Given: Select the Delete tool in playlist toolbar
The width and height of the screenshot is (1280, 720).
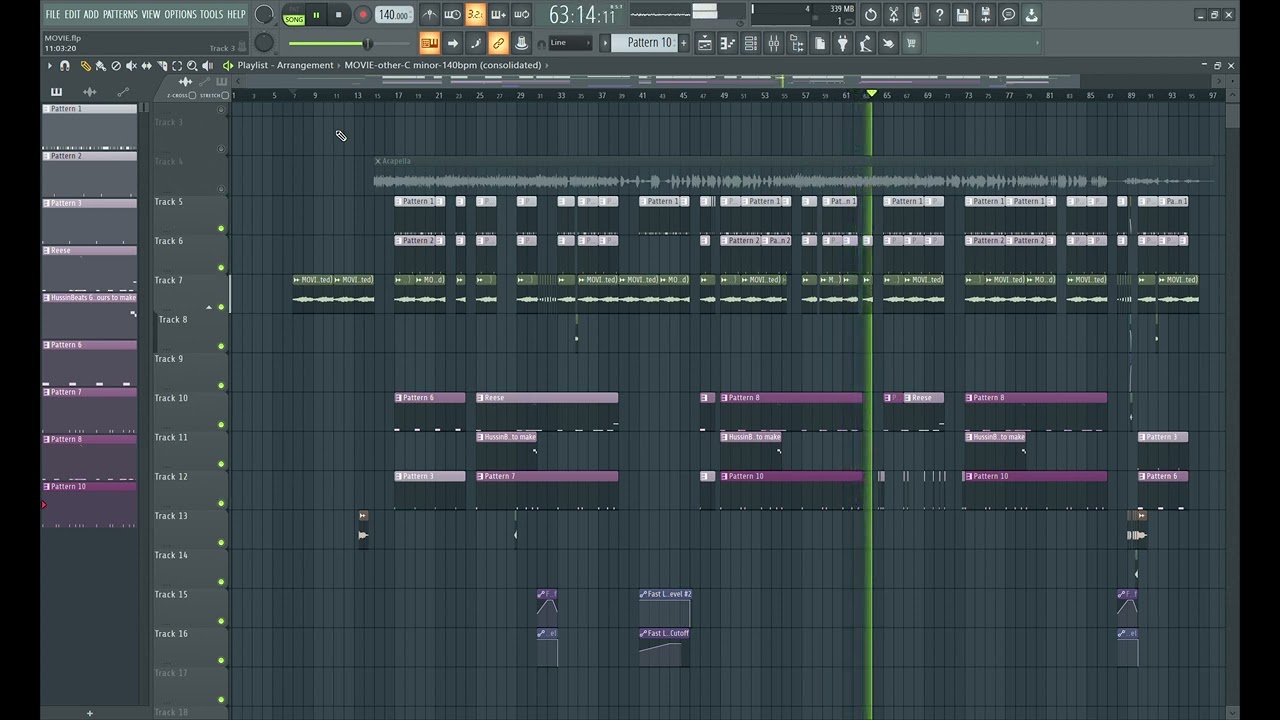Looking at the screenshot, I should [x=116, y=65].
